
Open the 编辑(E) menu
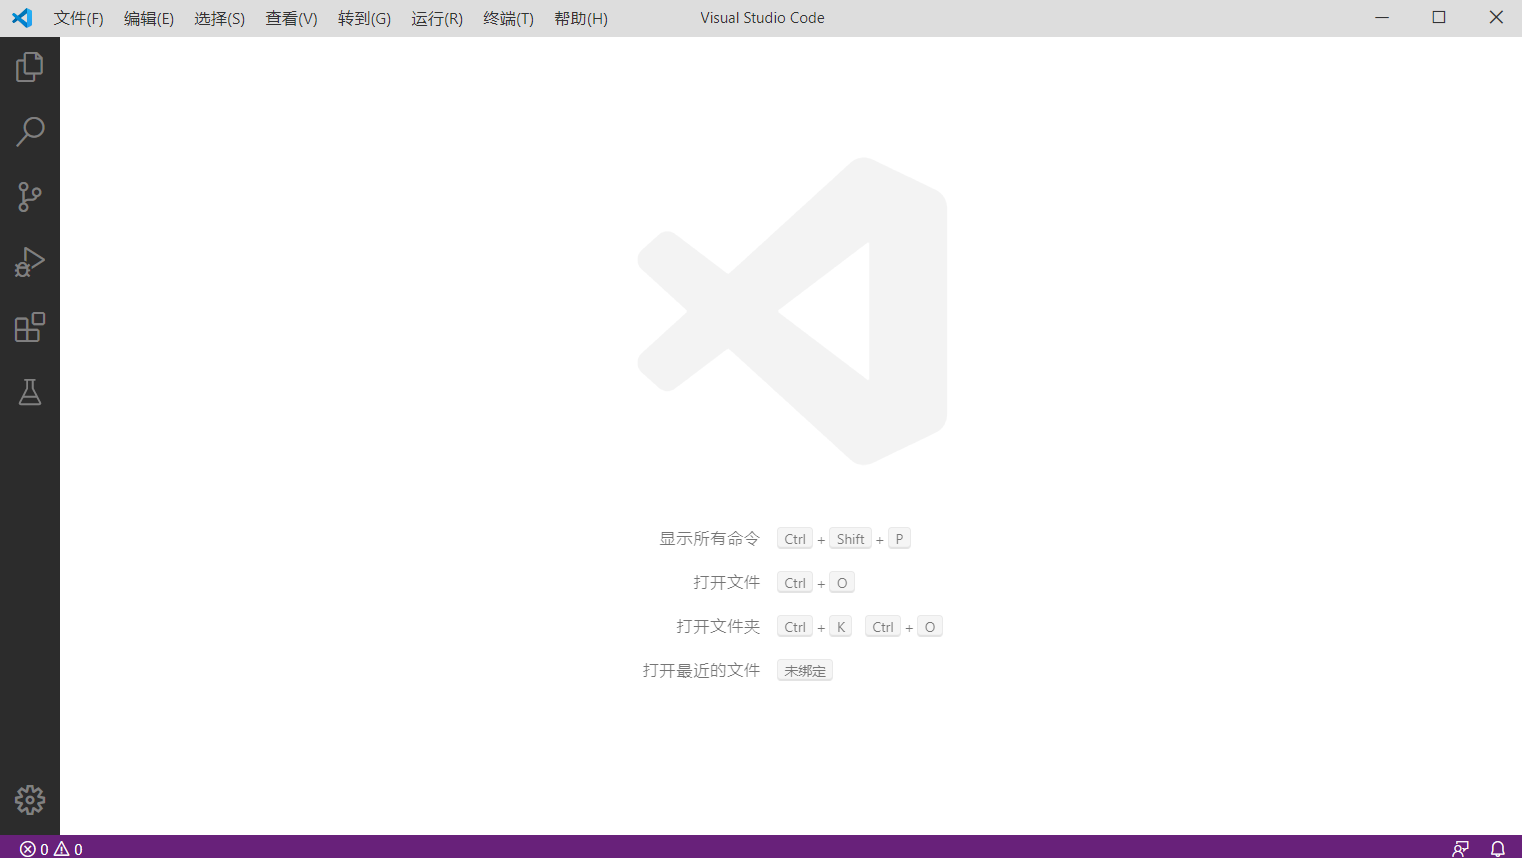pos(149,19)
